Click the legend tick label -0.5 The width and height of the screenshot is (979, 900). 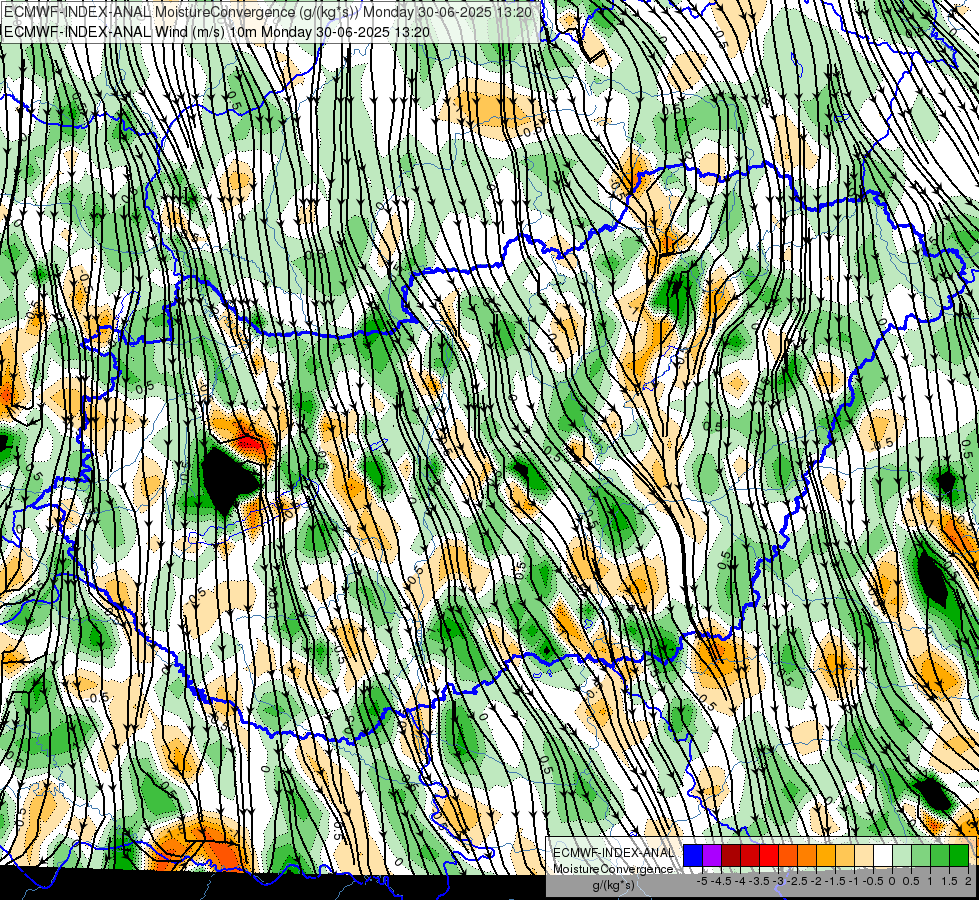(873, 881)
